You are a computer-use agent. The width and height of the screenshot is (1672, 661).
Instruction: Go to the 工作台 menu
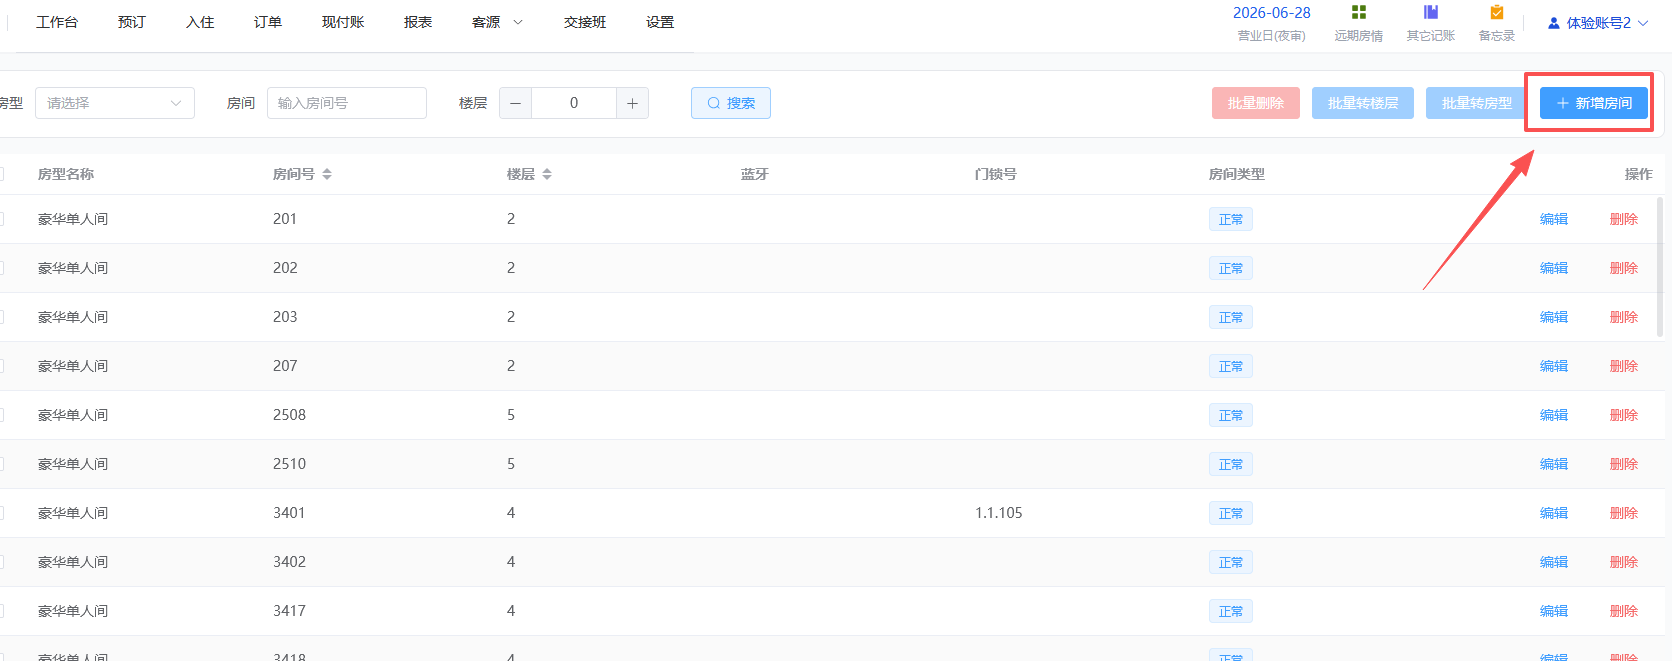tap(57, 22)
